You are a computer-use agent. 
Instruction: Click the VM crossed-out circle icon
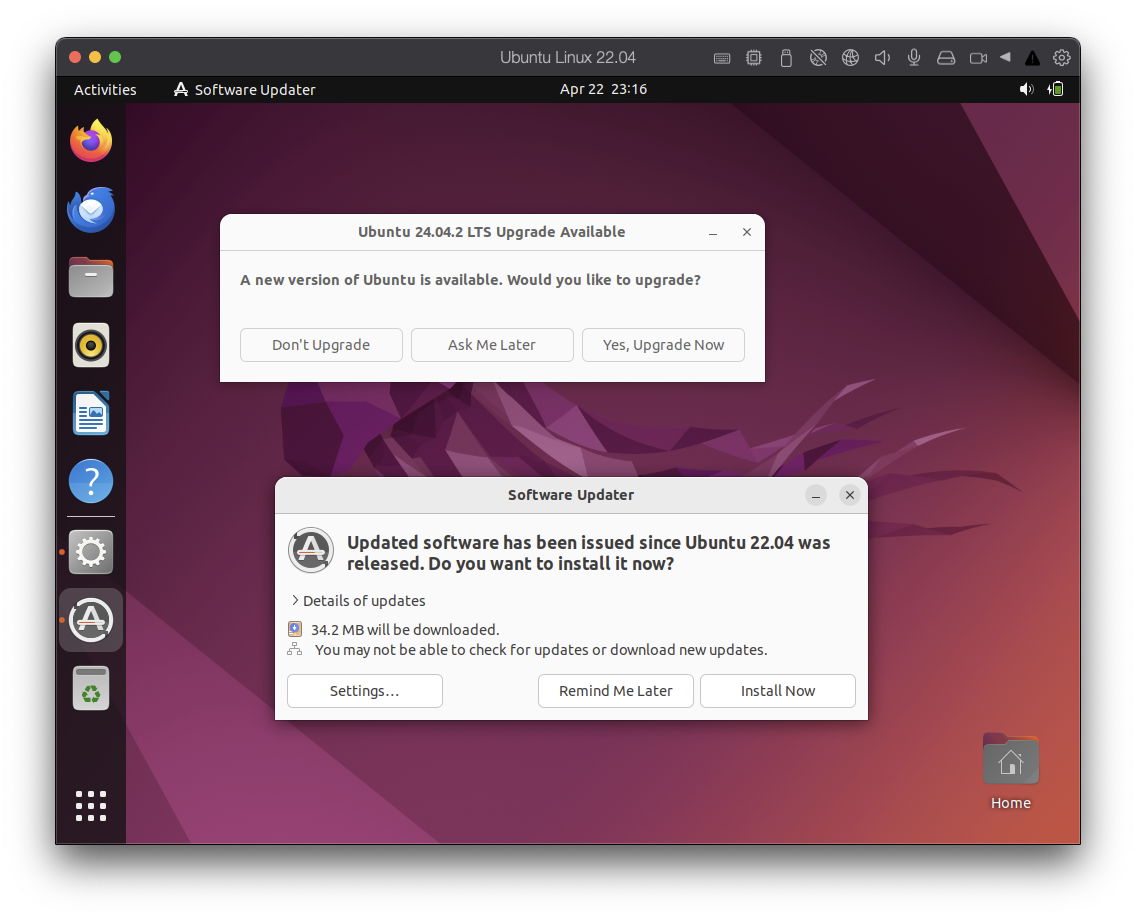click(818, 58)
